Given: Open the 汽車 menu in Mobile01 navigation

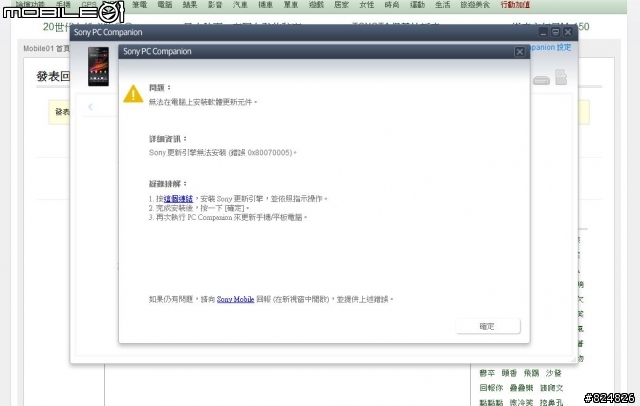Looking at the screenshot, I should pyautogui.click(x=240, y=5).
